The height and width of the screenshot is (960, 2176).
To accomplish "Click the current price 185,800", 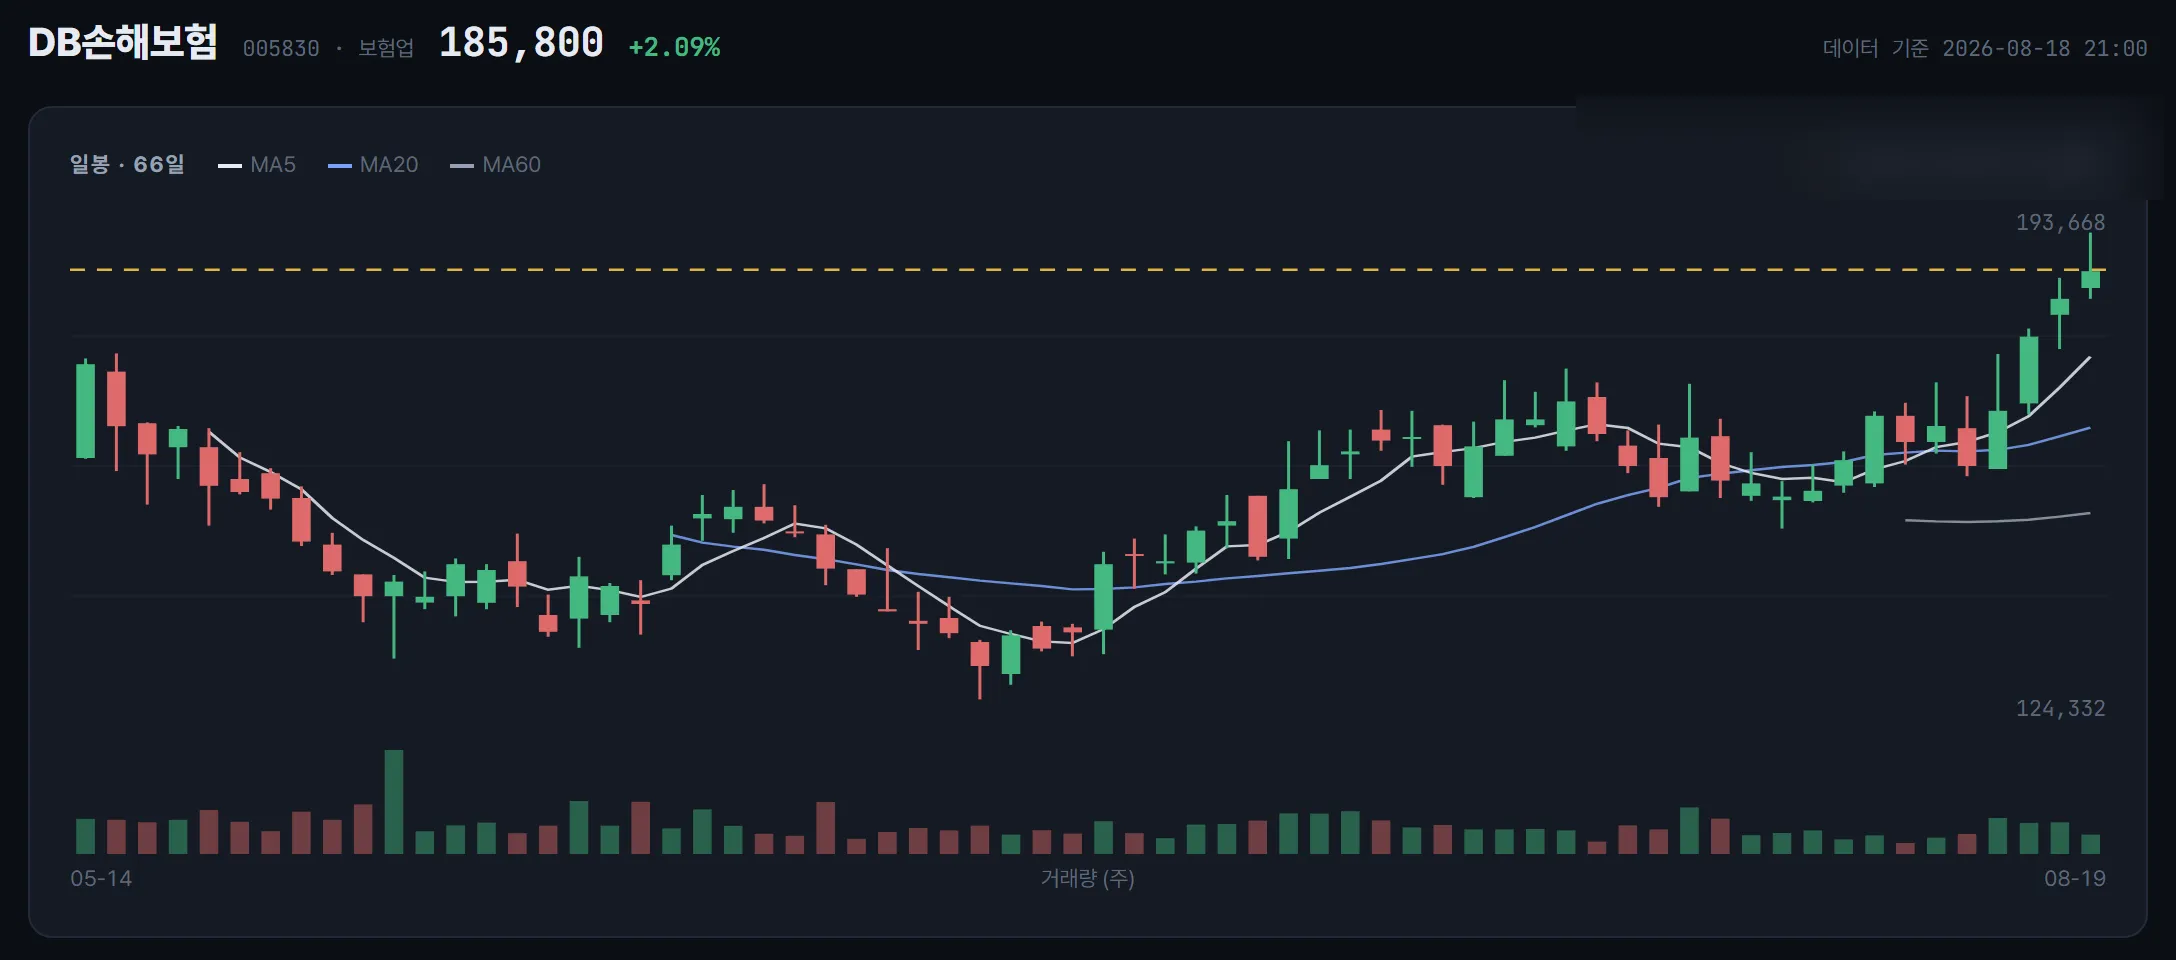I will click(x=521, y=43).
